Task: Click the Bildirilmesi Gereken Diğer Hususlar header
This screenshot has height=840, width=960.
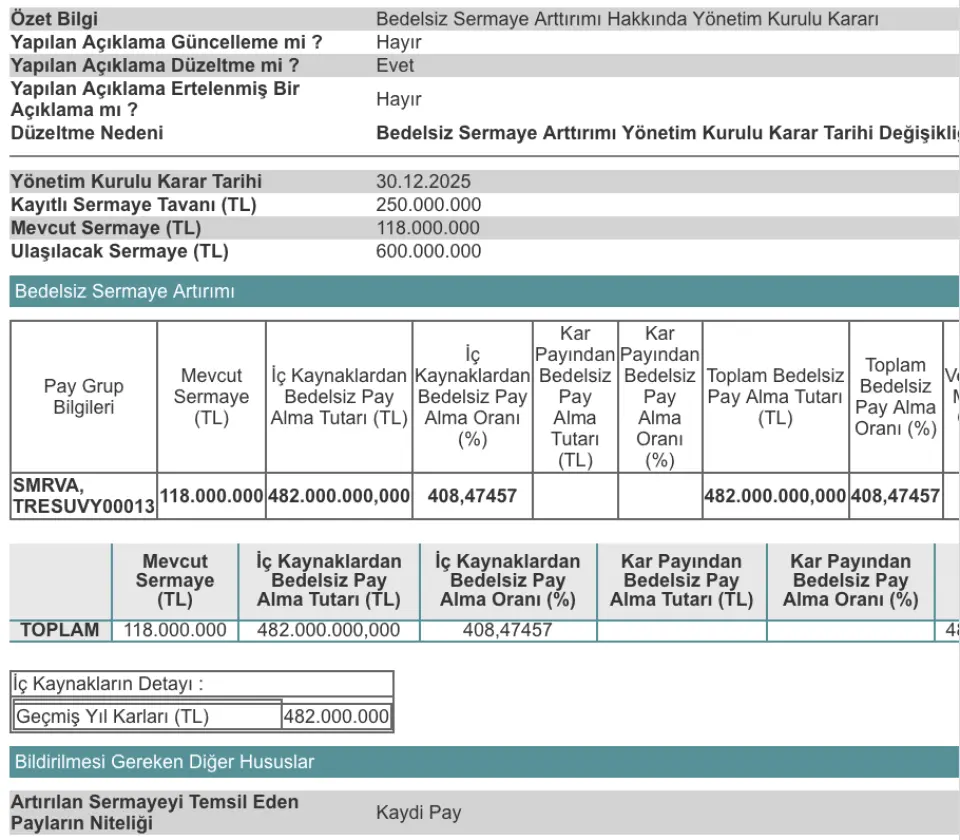Action: pos(164,762)
